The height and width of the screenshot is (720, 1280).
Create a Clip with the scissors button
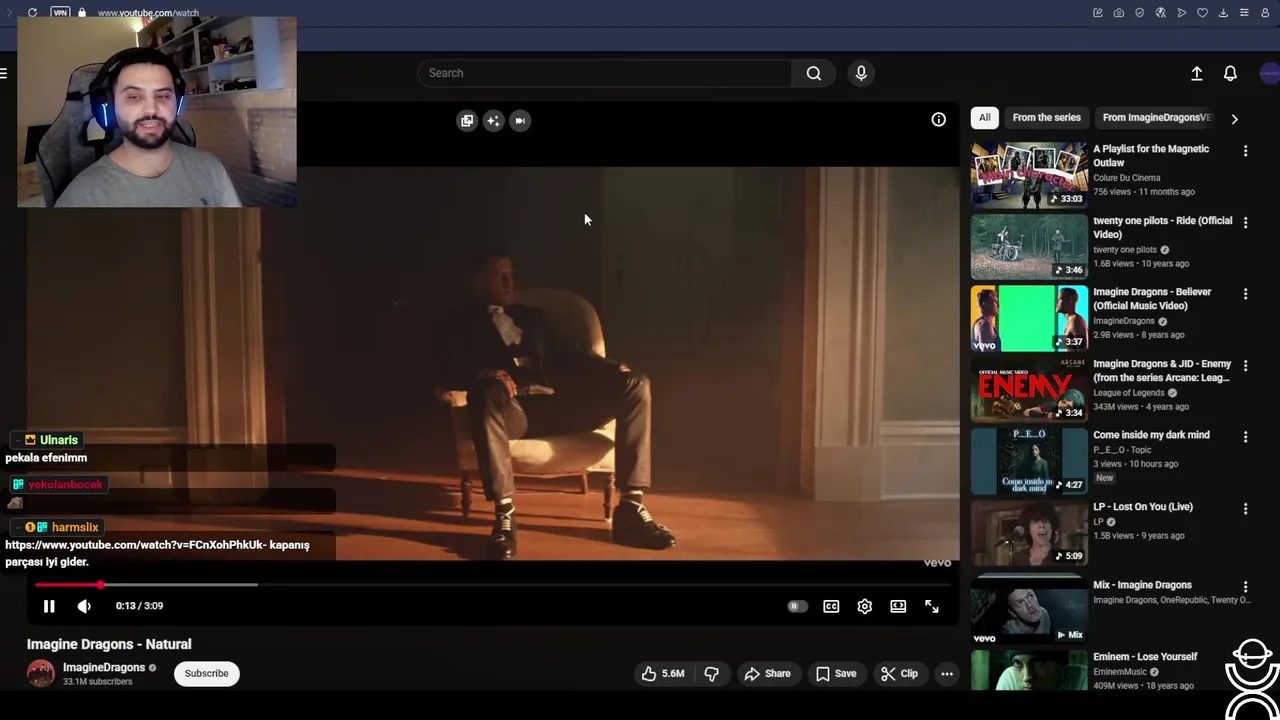click(x=899, y=674)
